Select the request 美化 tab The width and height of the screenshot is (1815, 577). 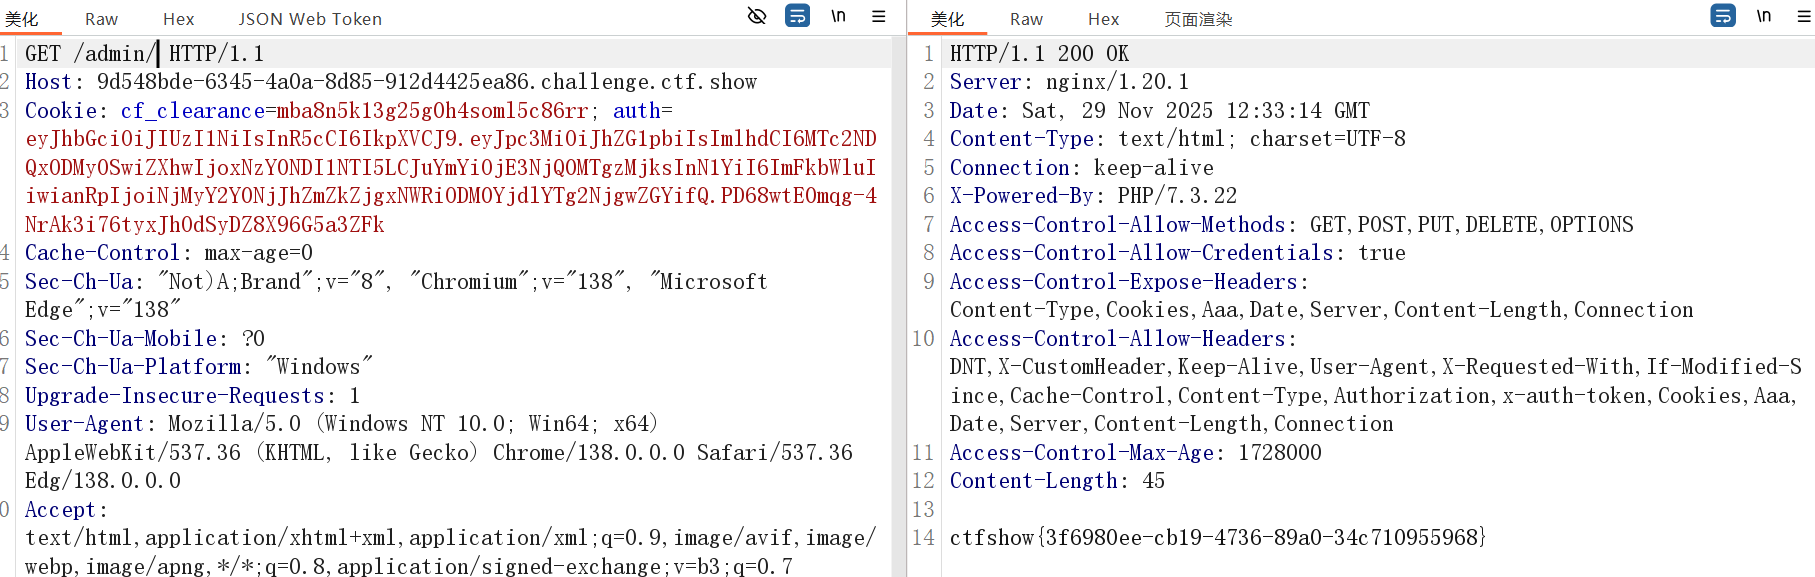(x=22, y=19)
